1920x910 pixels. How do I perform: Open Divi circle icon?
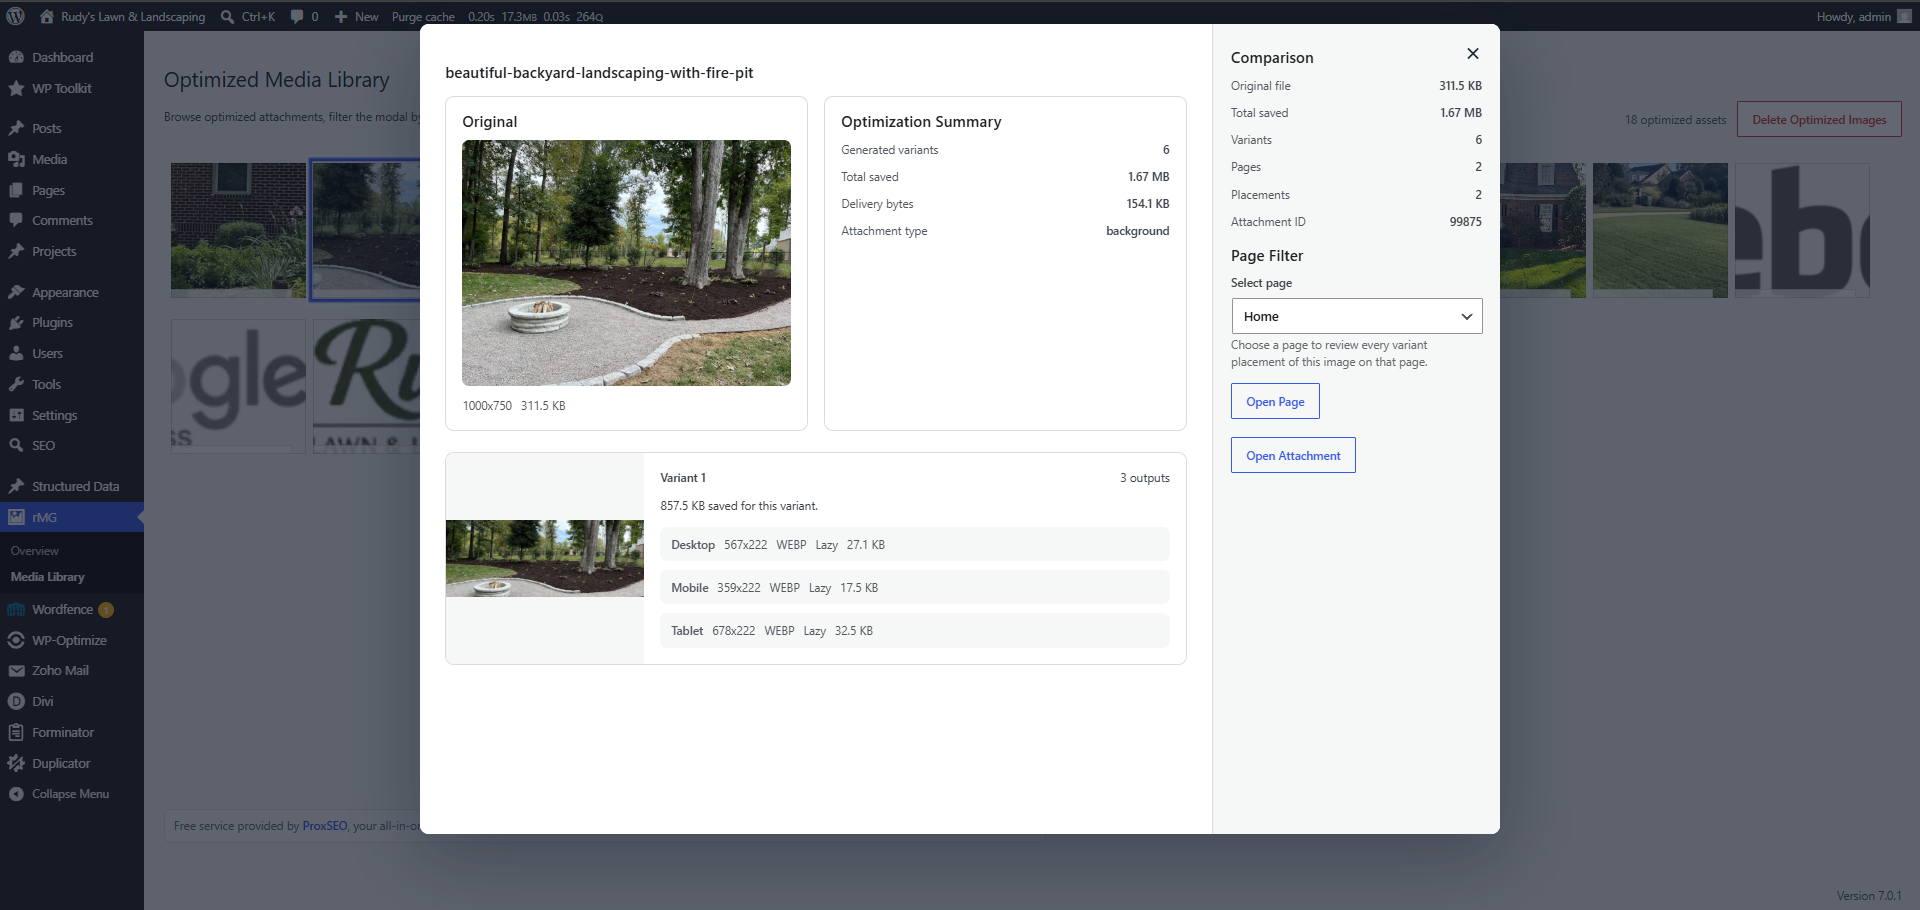click(x=16, y=701)
